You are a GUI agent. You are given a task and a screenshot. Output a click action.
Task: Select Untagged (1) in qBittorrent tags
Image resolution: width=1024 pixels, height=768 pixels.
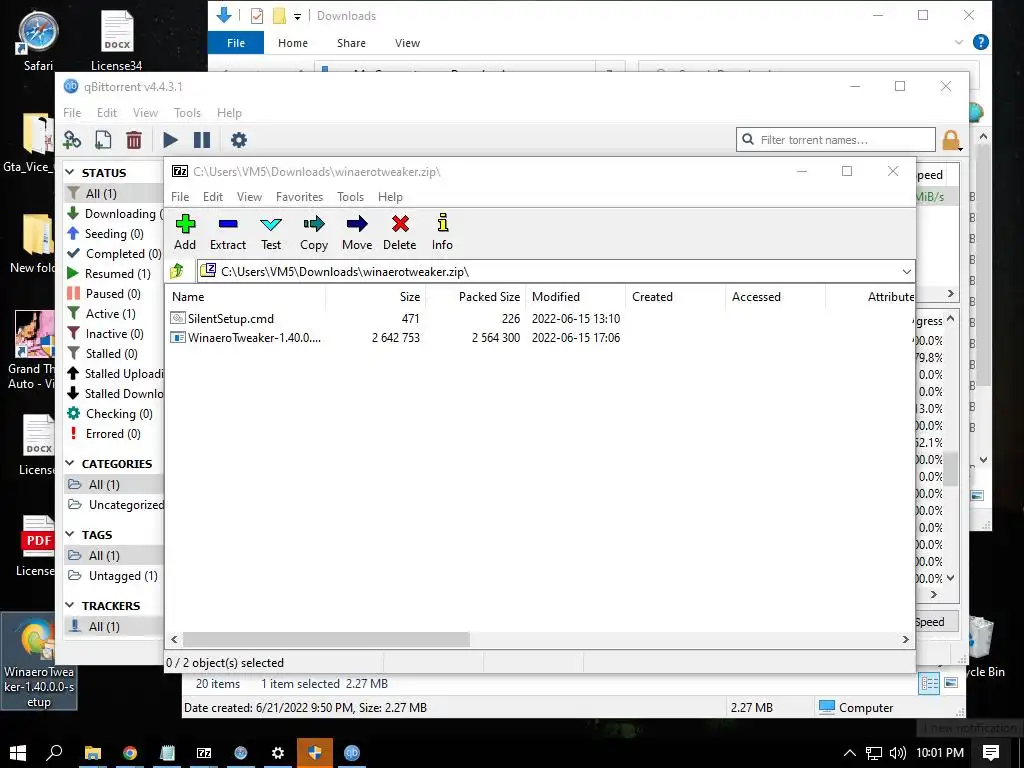[114, 575]
